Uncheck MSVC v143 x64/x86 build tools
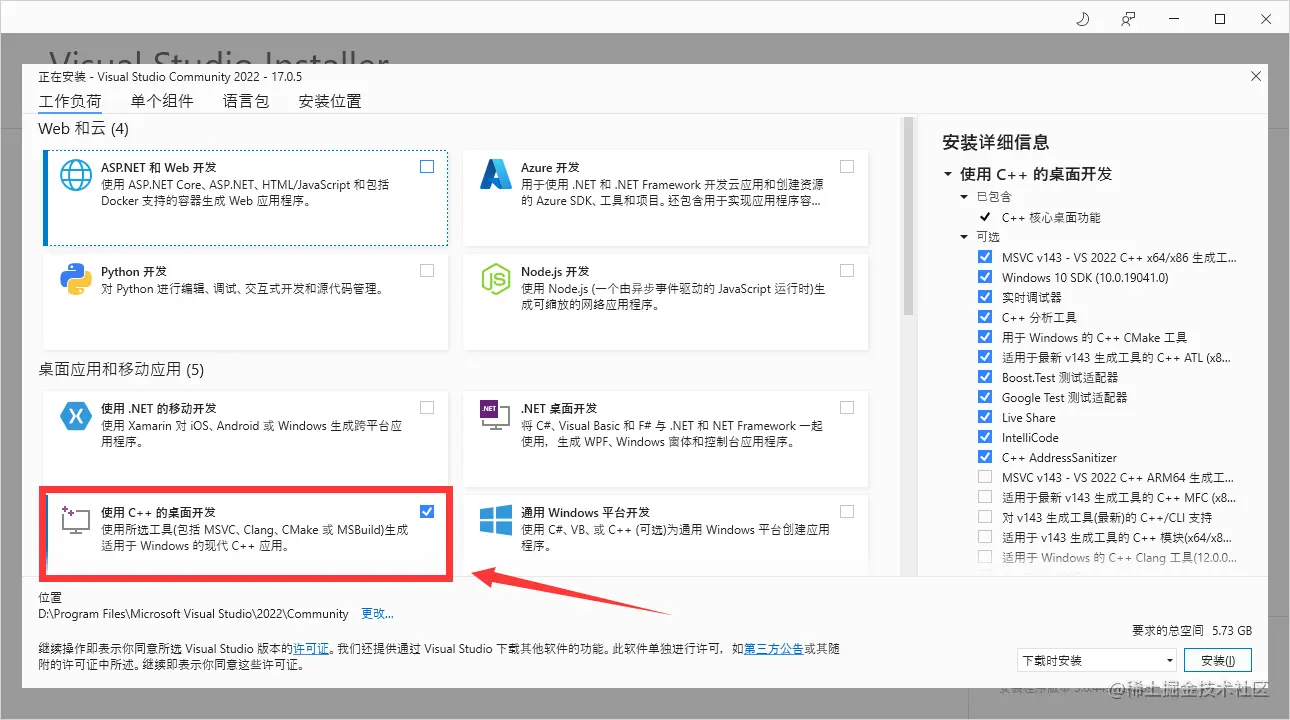 coord(985,257)
